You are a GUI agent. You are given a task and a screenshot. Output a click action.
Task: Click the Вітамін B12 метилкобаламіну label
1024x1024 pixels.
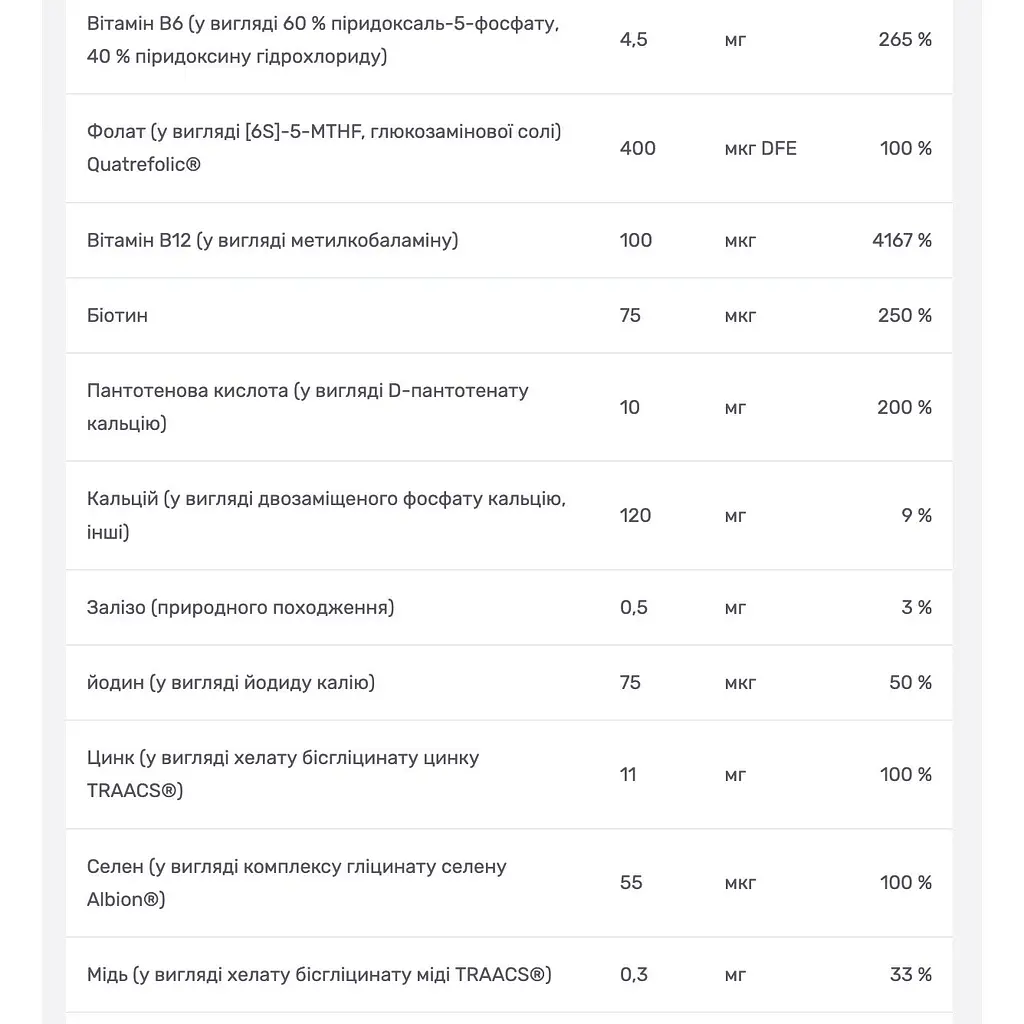point(272,240)
